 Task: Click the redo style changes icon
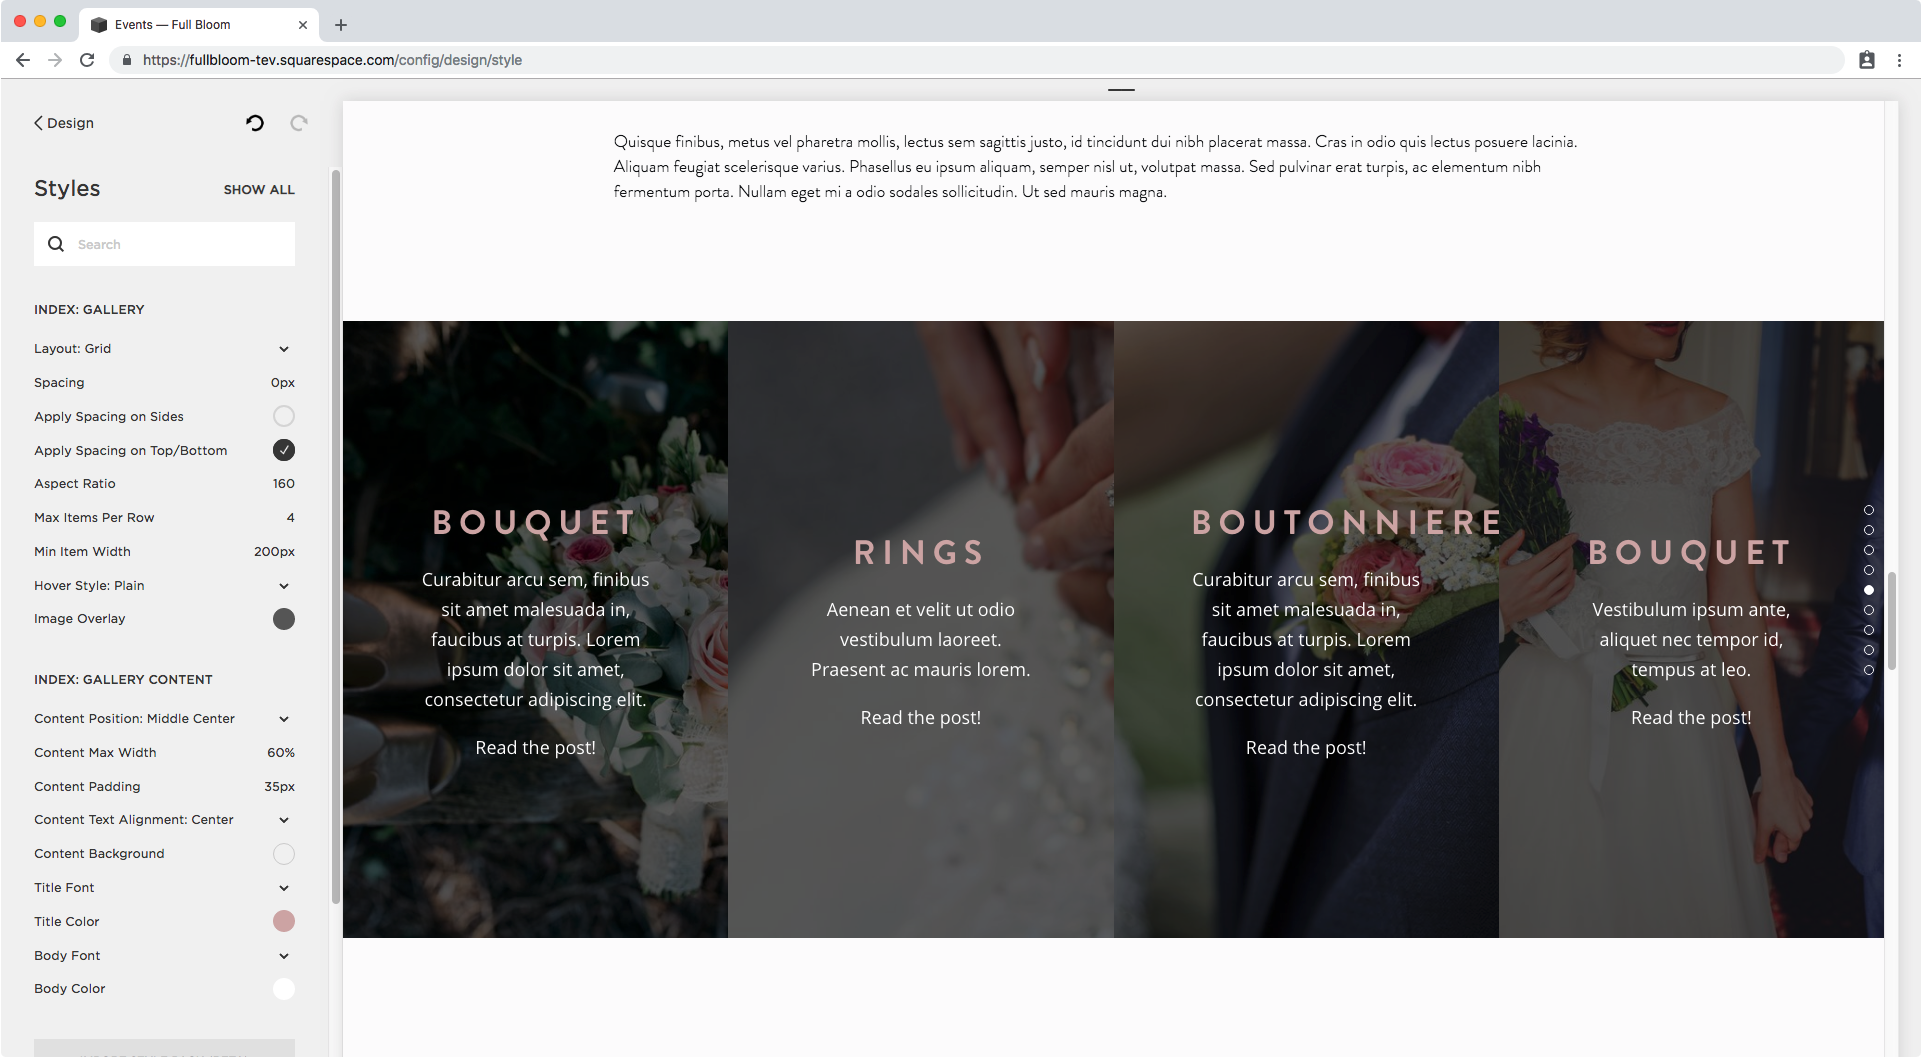298,123
